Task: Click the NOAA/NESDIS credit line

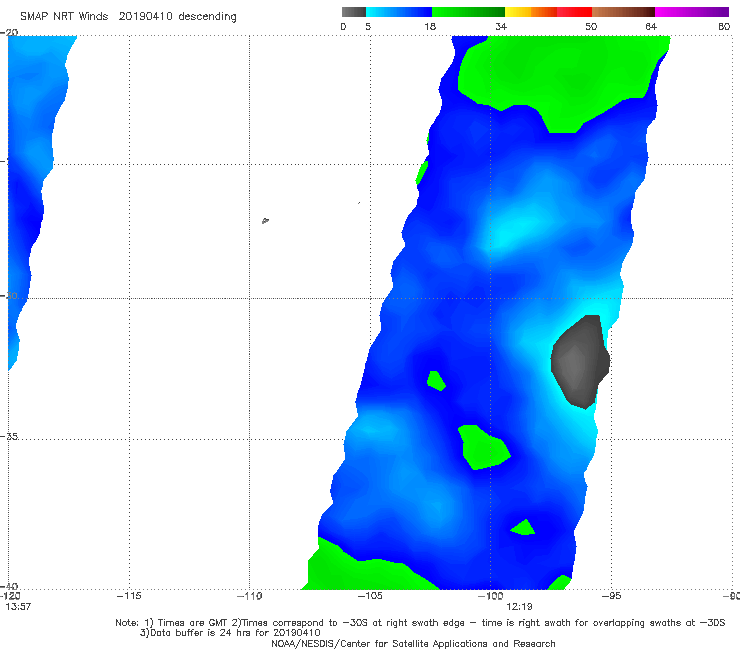Action: click(x=413, y=644)
